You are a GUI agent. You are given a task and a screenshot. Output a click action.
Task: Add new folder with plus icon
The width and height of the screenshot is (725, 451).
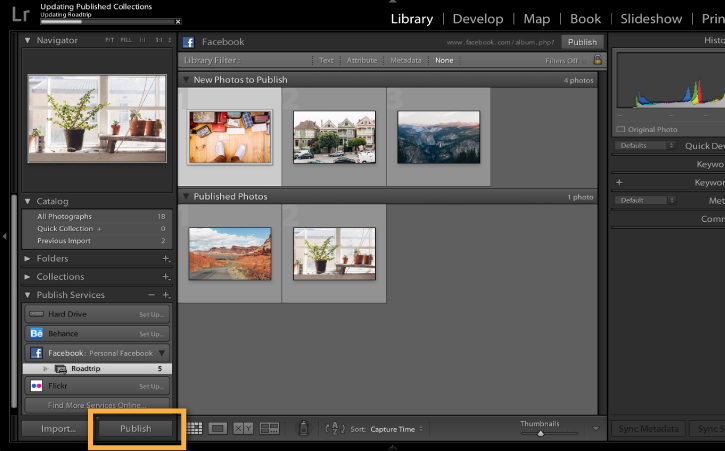(166, 259)
